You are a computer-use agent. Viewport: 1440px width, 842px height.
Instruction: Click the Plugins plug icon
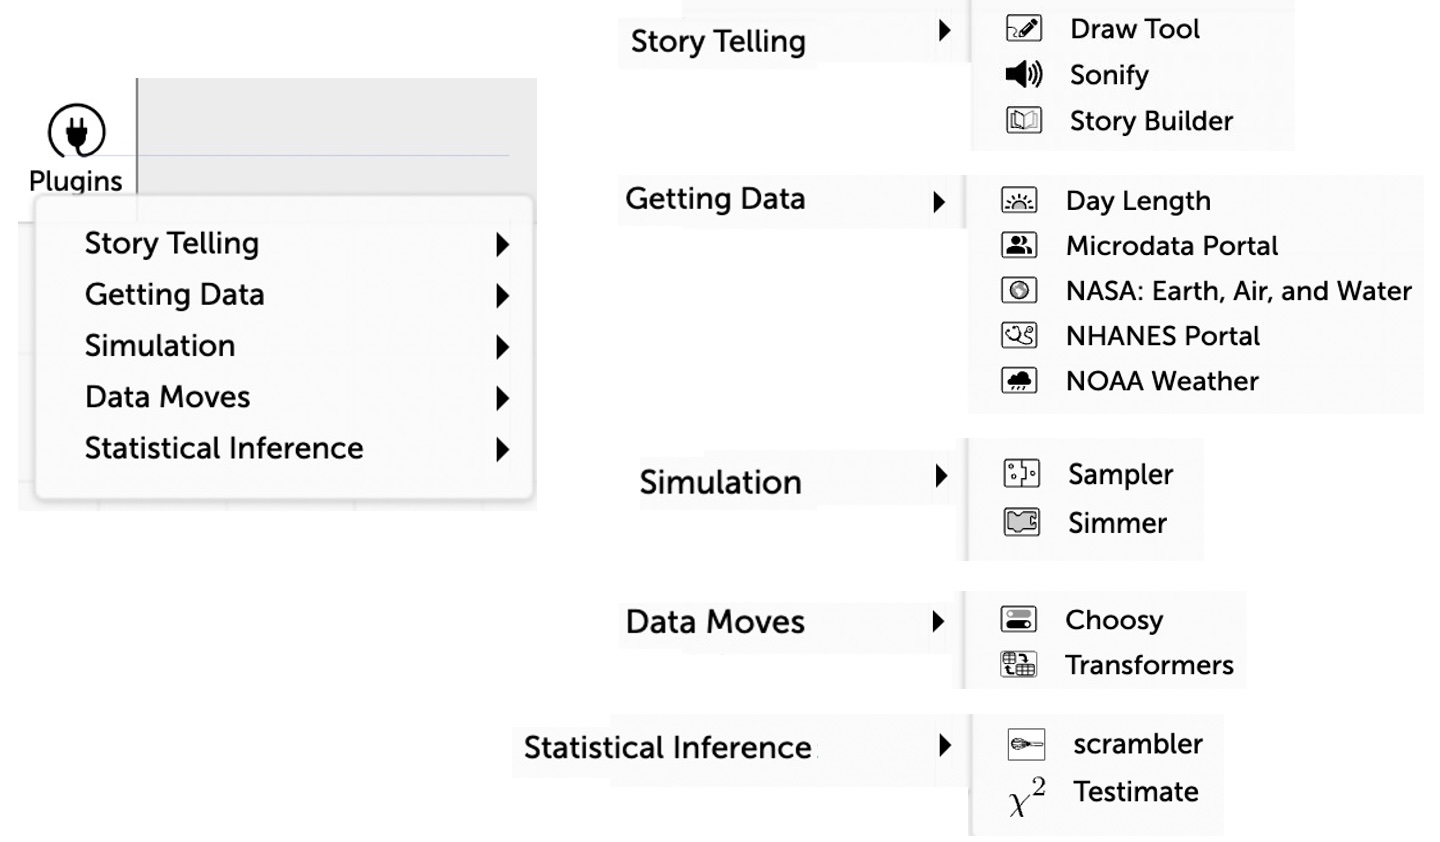tap(77, 131)
